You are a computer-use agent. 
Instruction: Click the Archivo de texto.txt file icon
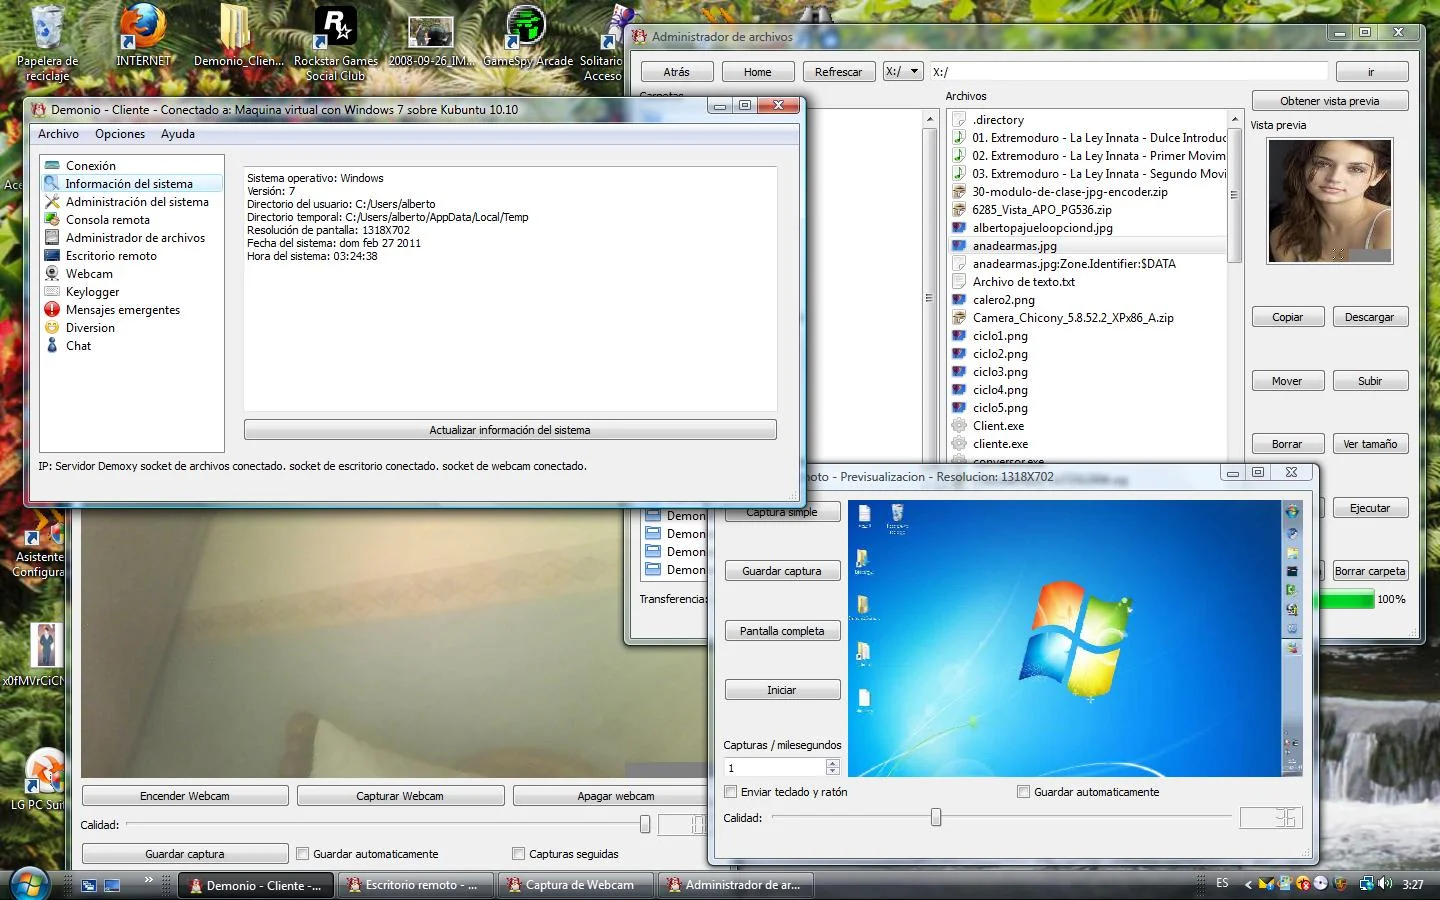tap(959, 282)
